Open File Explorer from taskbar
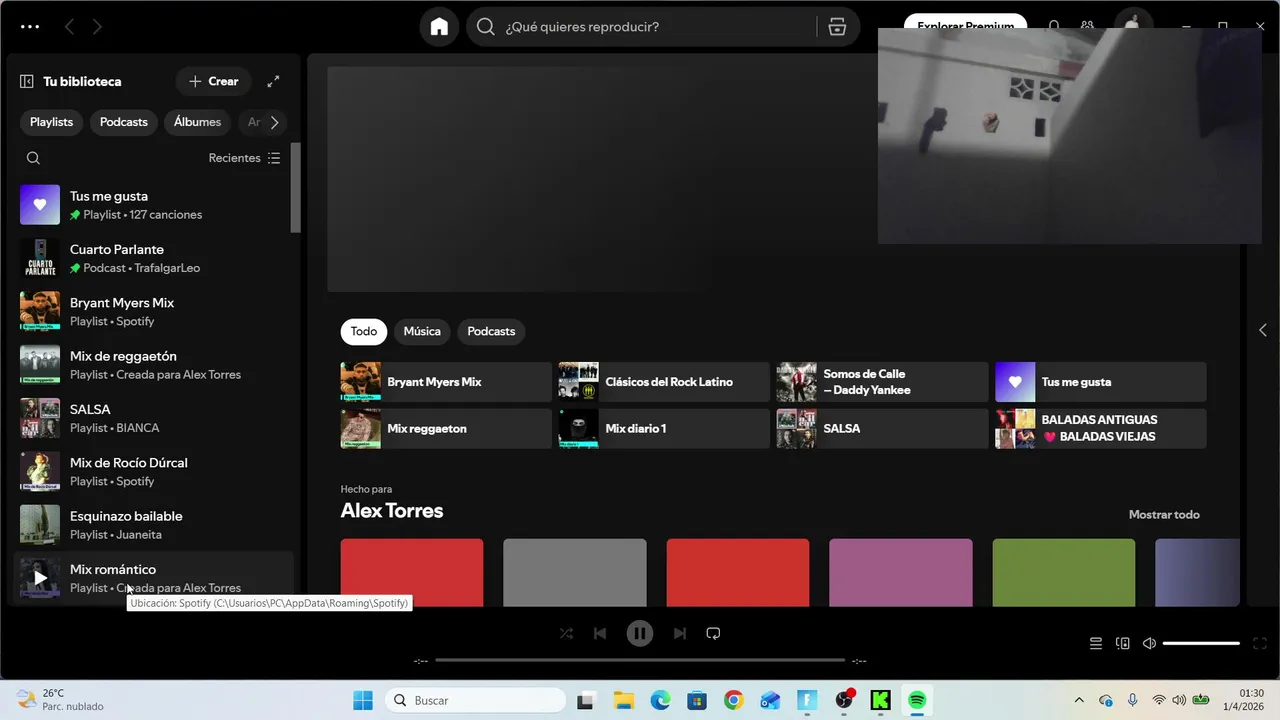 (x=623, y=700)
